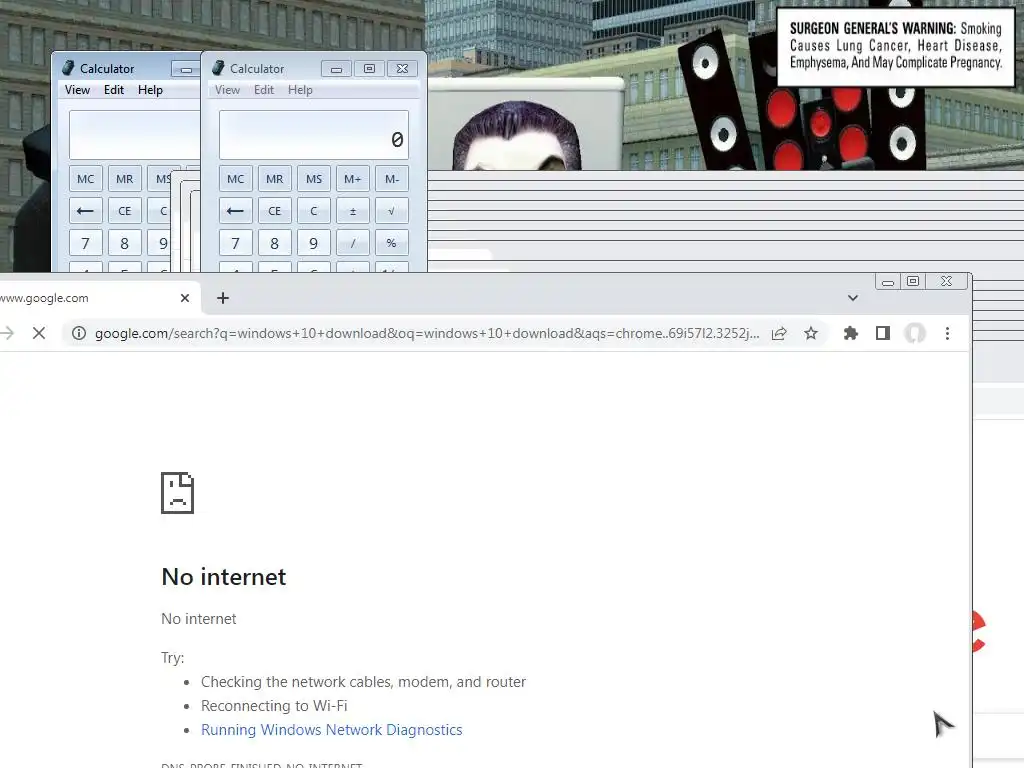The image size is (1024, 768).
Task: Toggle the Chrome side panel icon
Action: 883,334
